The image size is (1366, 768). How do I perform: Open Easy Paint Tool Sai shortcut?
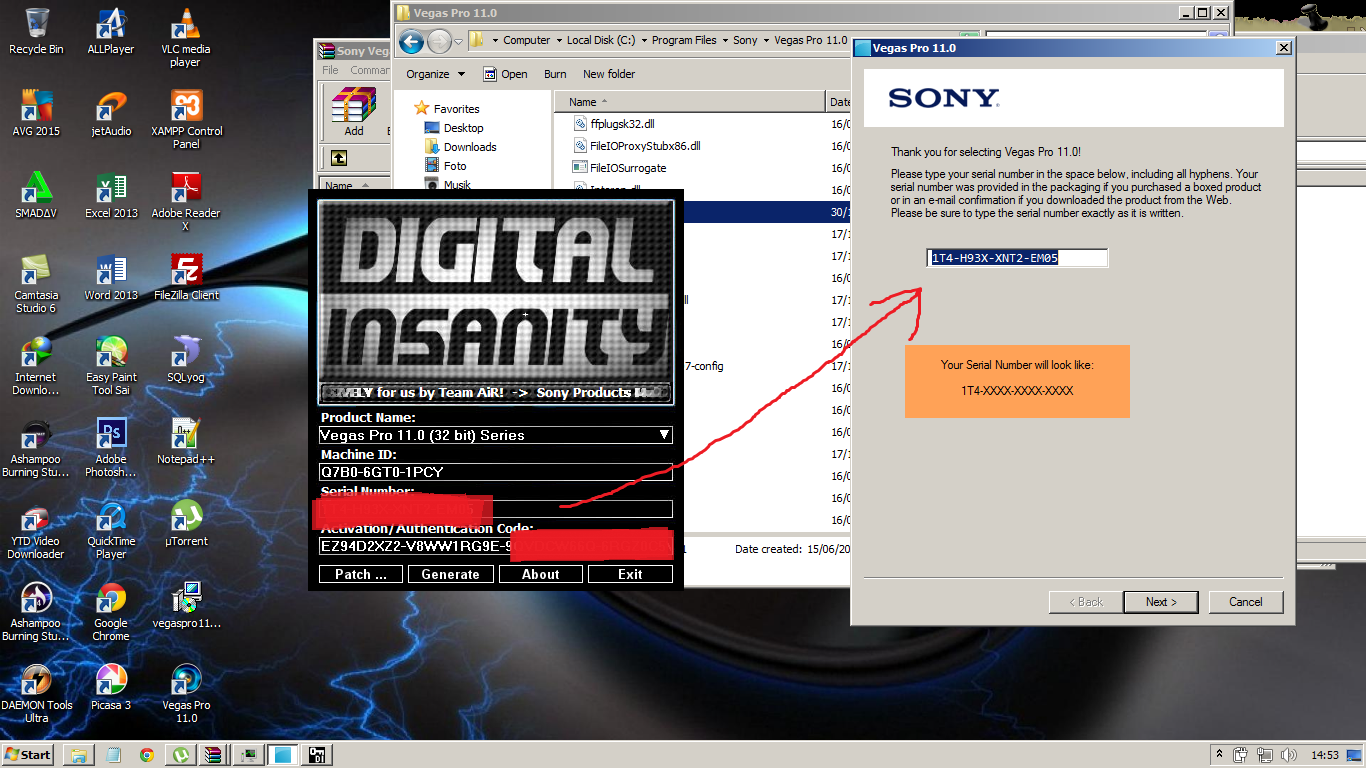click(x=111, y=365)
